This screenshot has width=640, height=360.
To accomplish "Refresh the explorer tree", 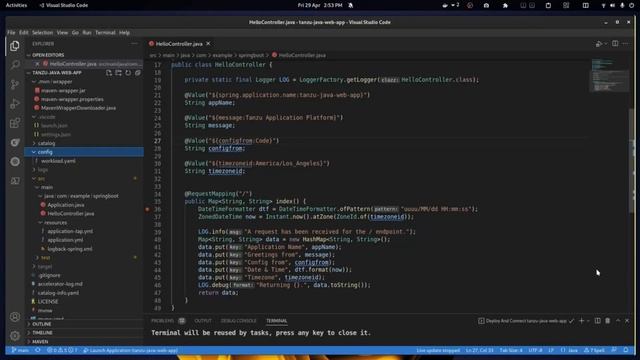I will pyautogui.click(x=128, y=73).
